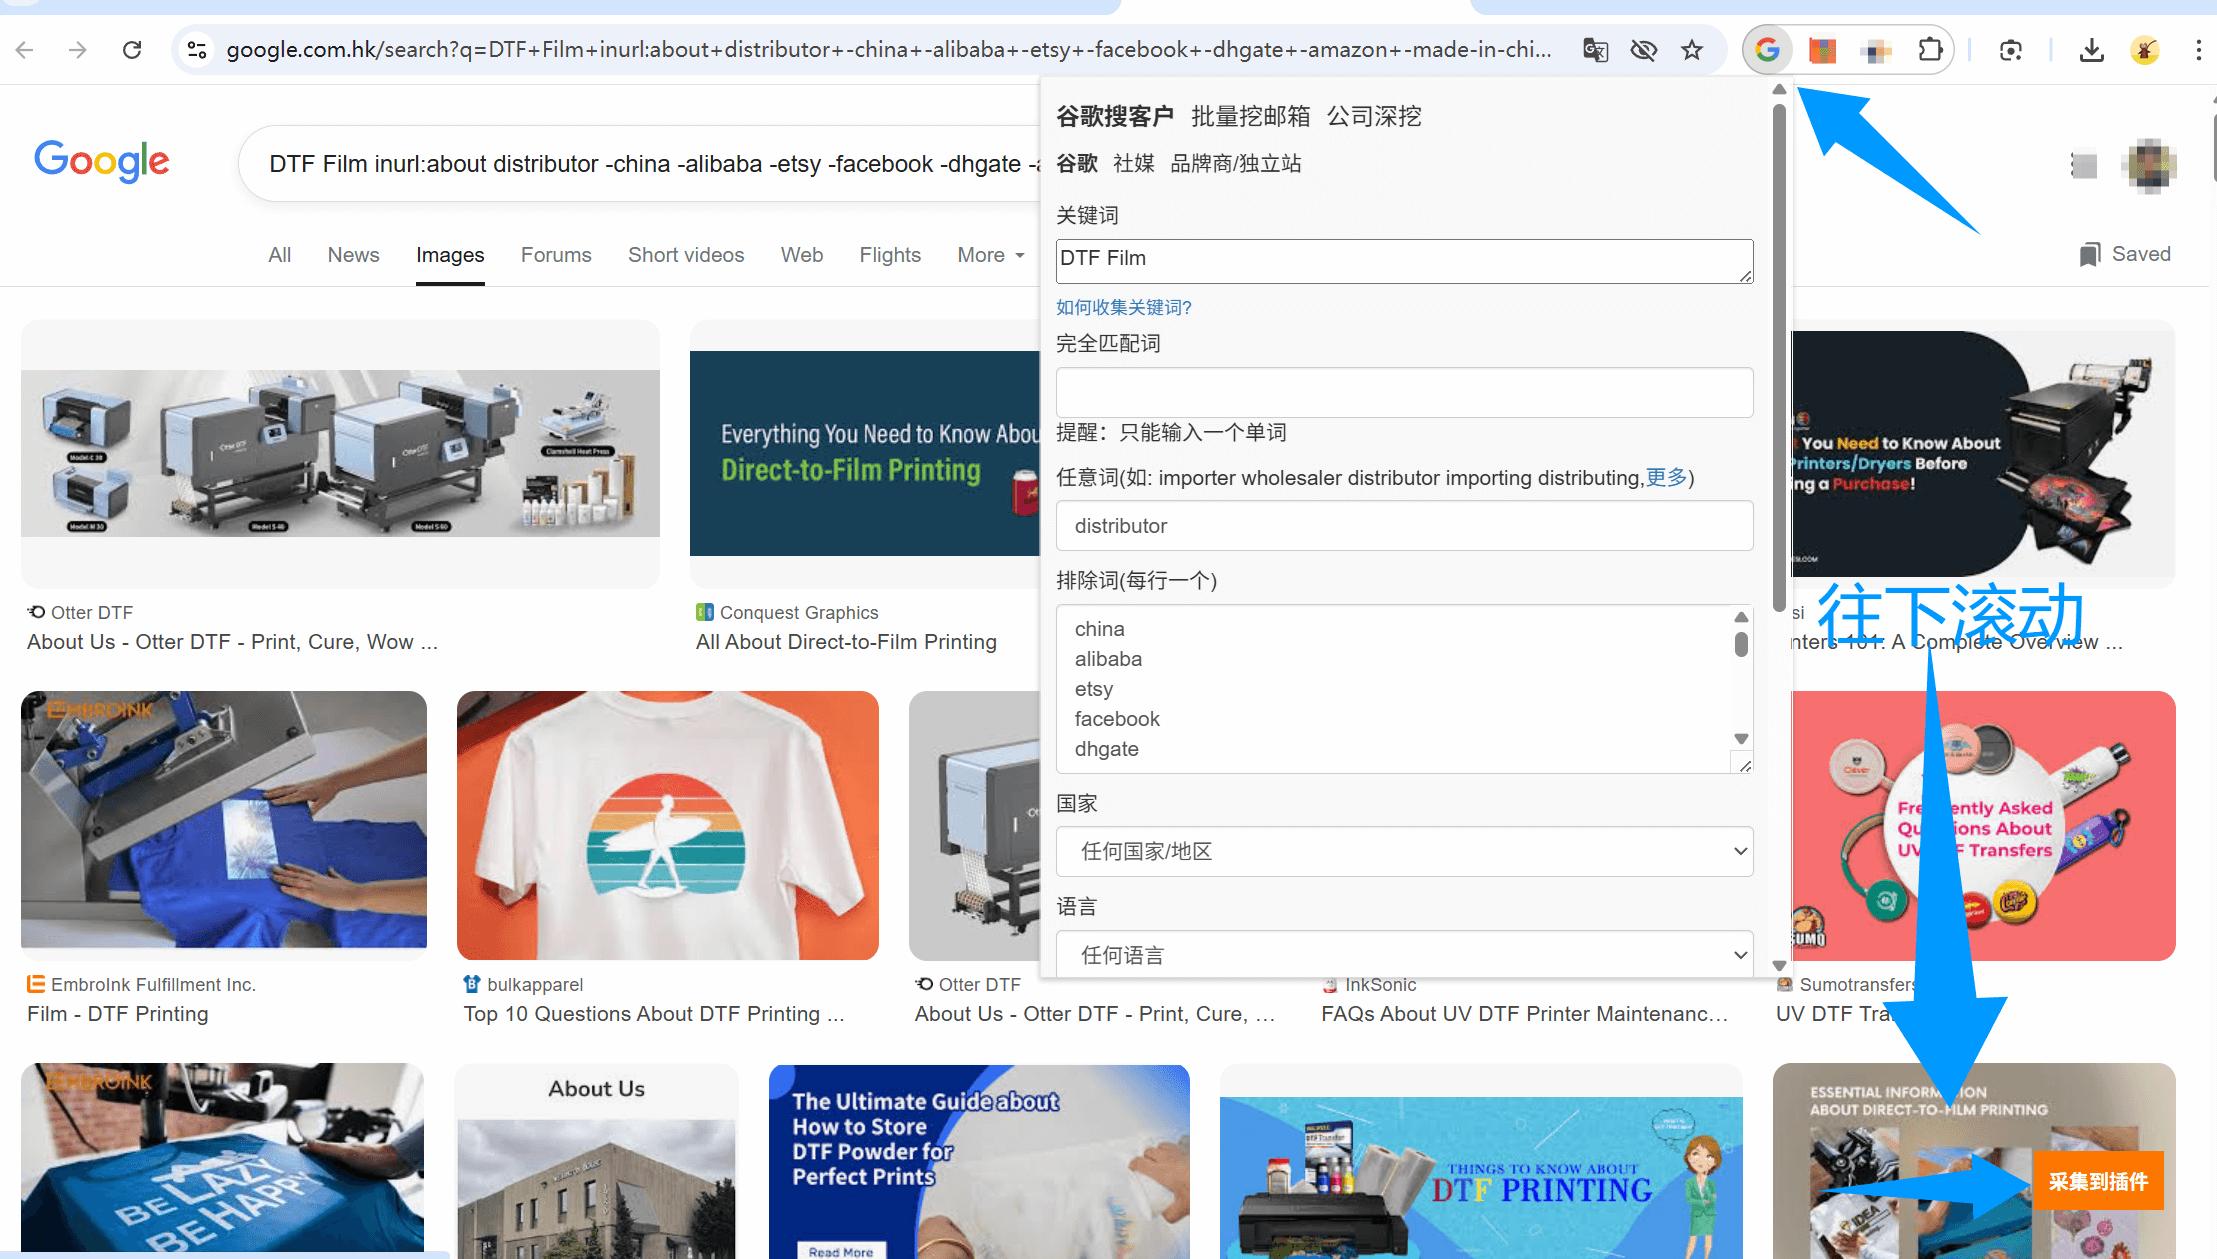Click the translate page icon
The height and width of the screenshot is (1259, 2217).
click(1596, 50)
